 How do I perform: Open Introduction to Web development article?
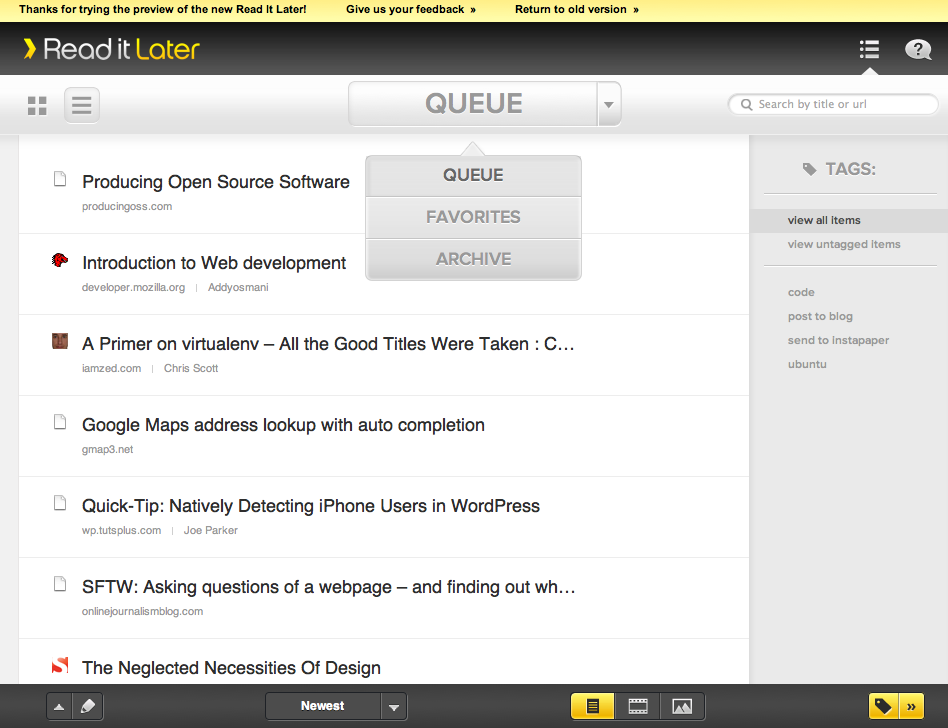(214, 263)
